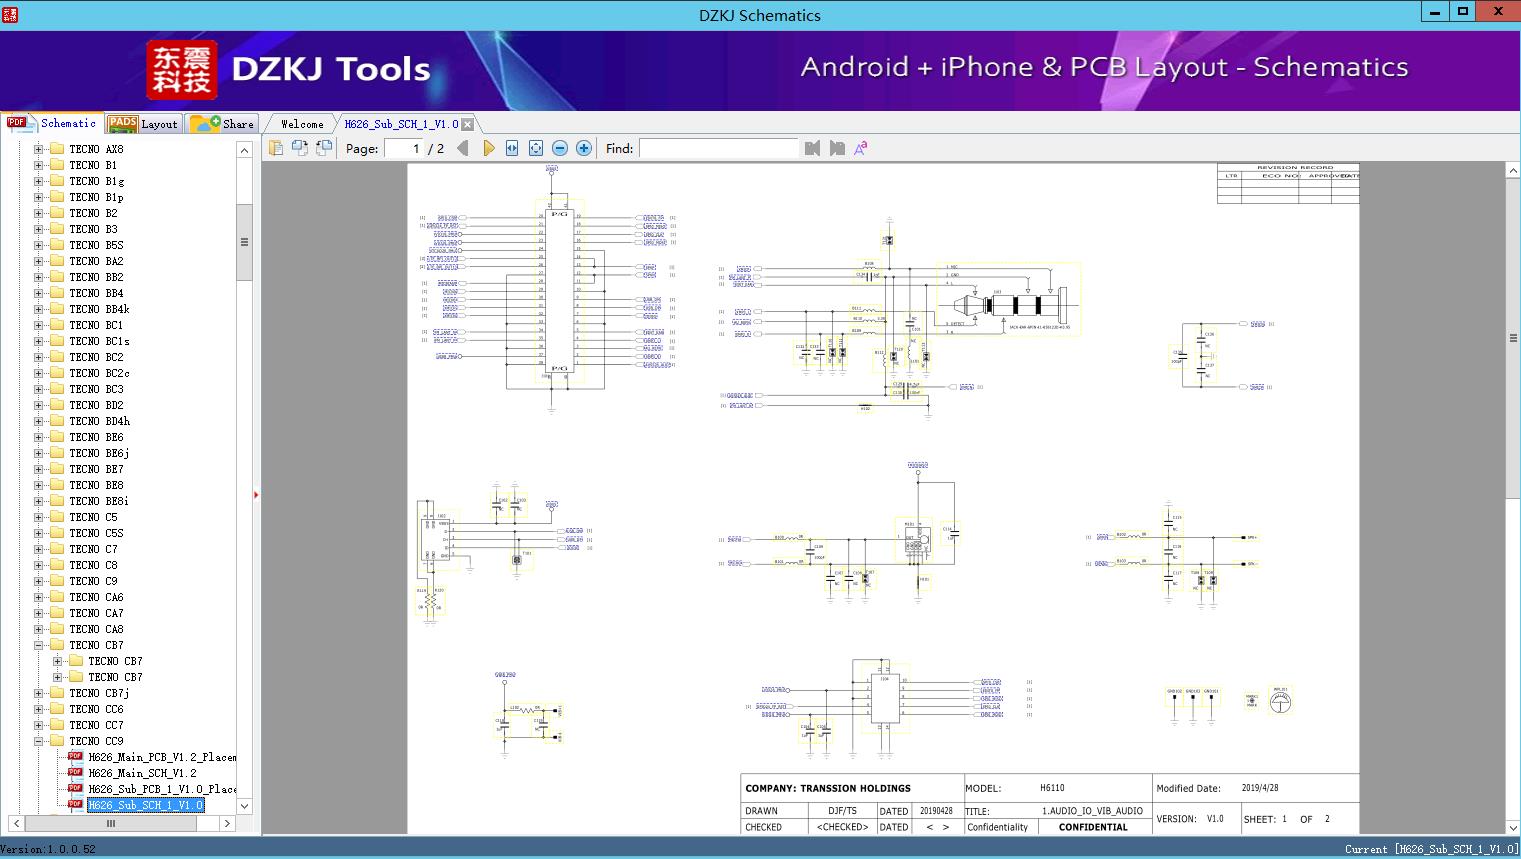Select the TECNO BE6j folder
The width and height of the screenshot is (1521, 859).
click(99, 453)
